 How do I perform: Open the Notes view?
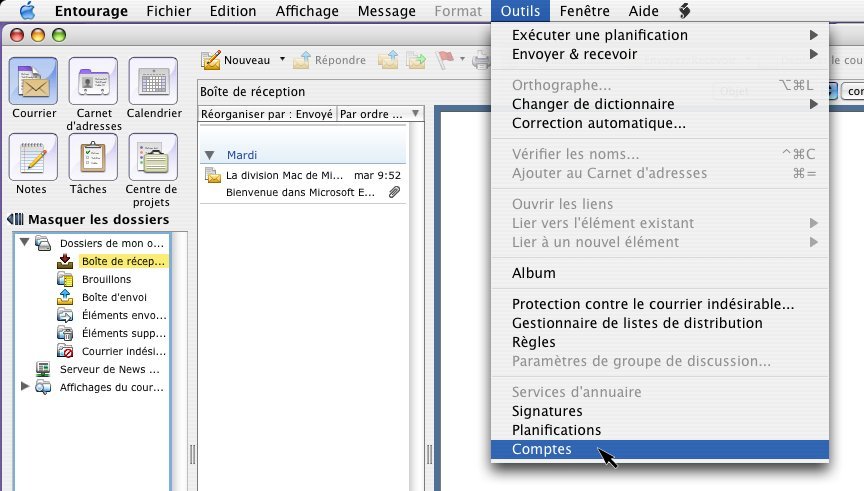[x=33, y=157]
